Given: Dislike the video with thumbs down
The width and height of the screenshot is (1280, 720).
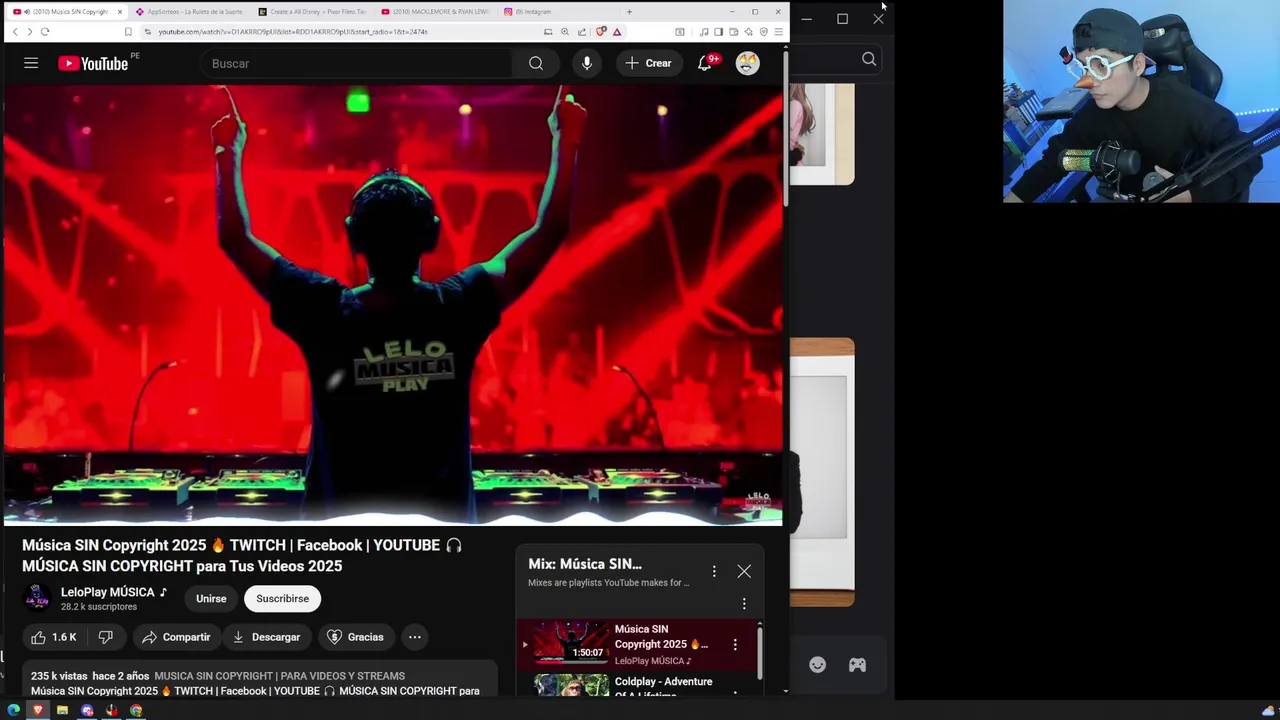Looking at the screenshot, I should 105,637.
